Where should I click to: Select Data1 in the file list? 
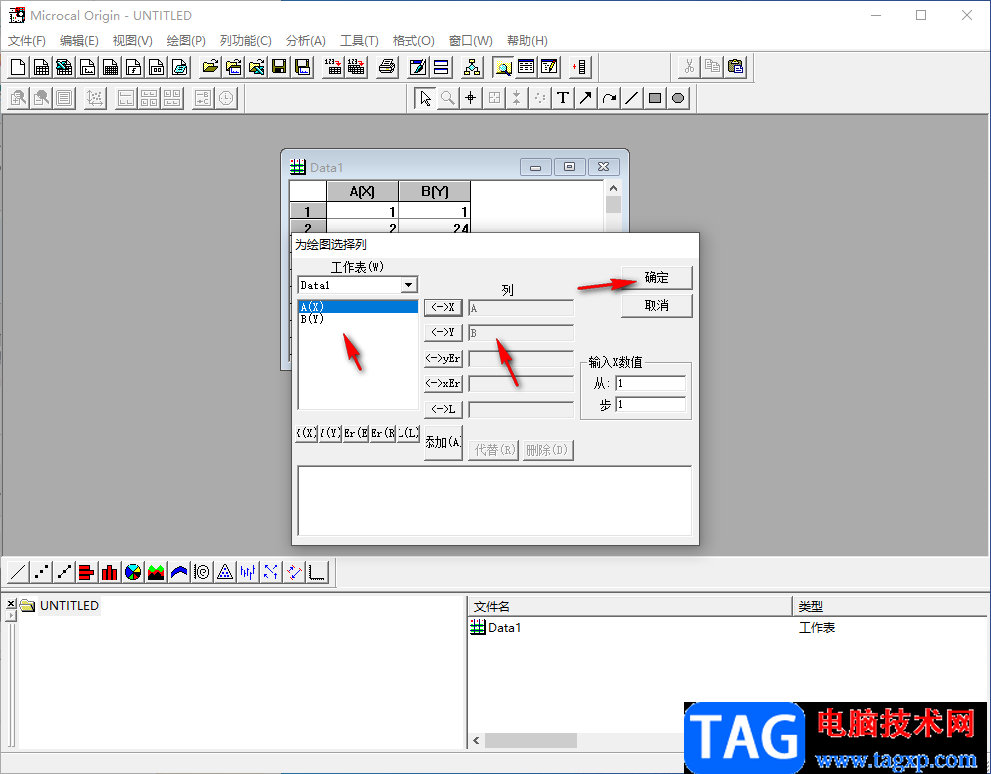click(x=497, y=627)
